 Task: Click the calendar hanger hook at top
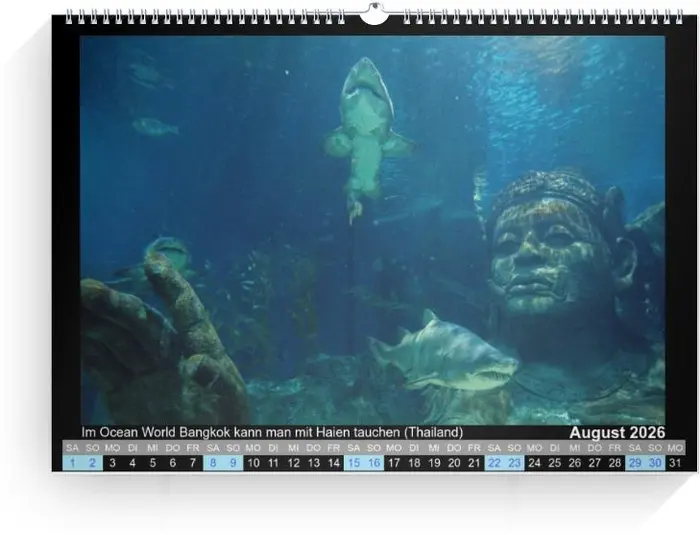click(374, 14)
